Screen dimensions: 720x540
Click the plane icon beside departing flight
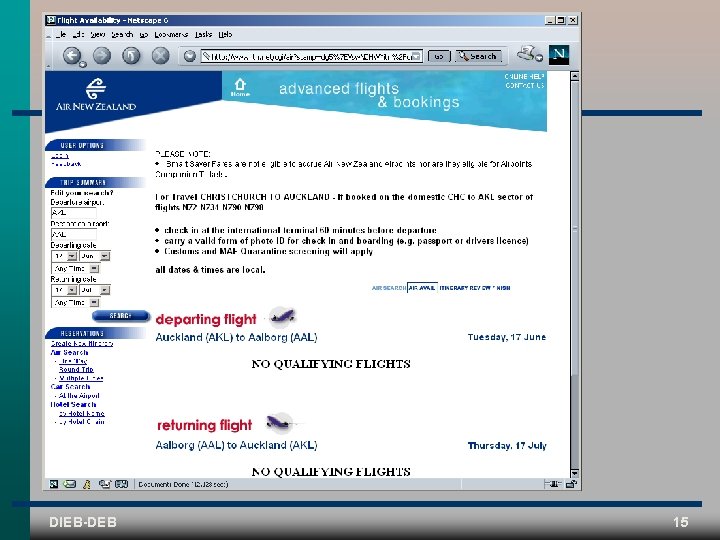pos(282,316)
